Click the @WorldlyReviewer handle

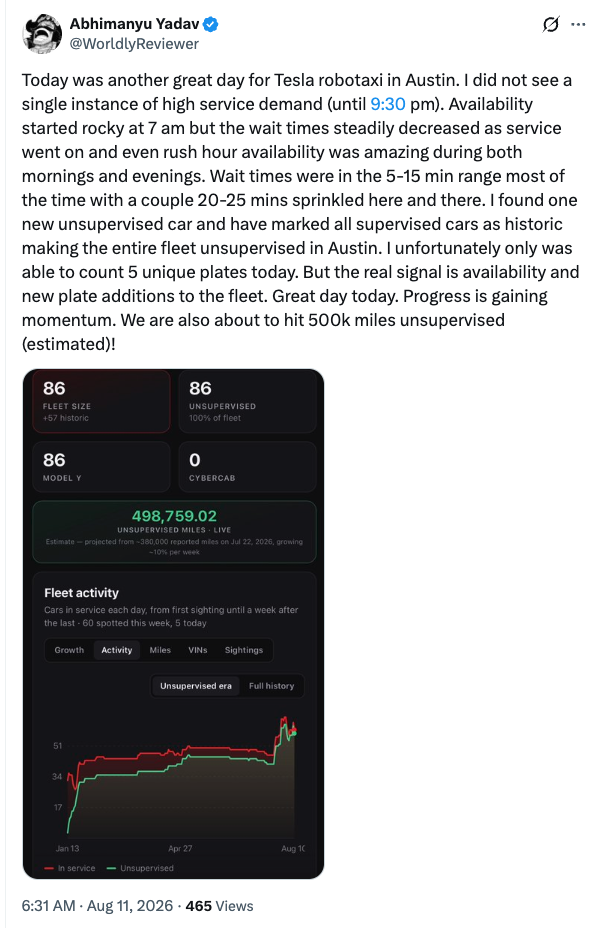coord(134,44)
